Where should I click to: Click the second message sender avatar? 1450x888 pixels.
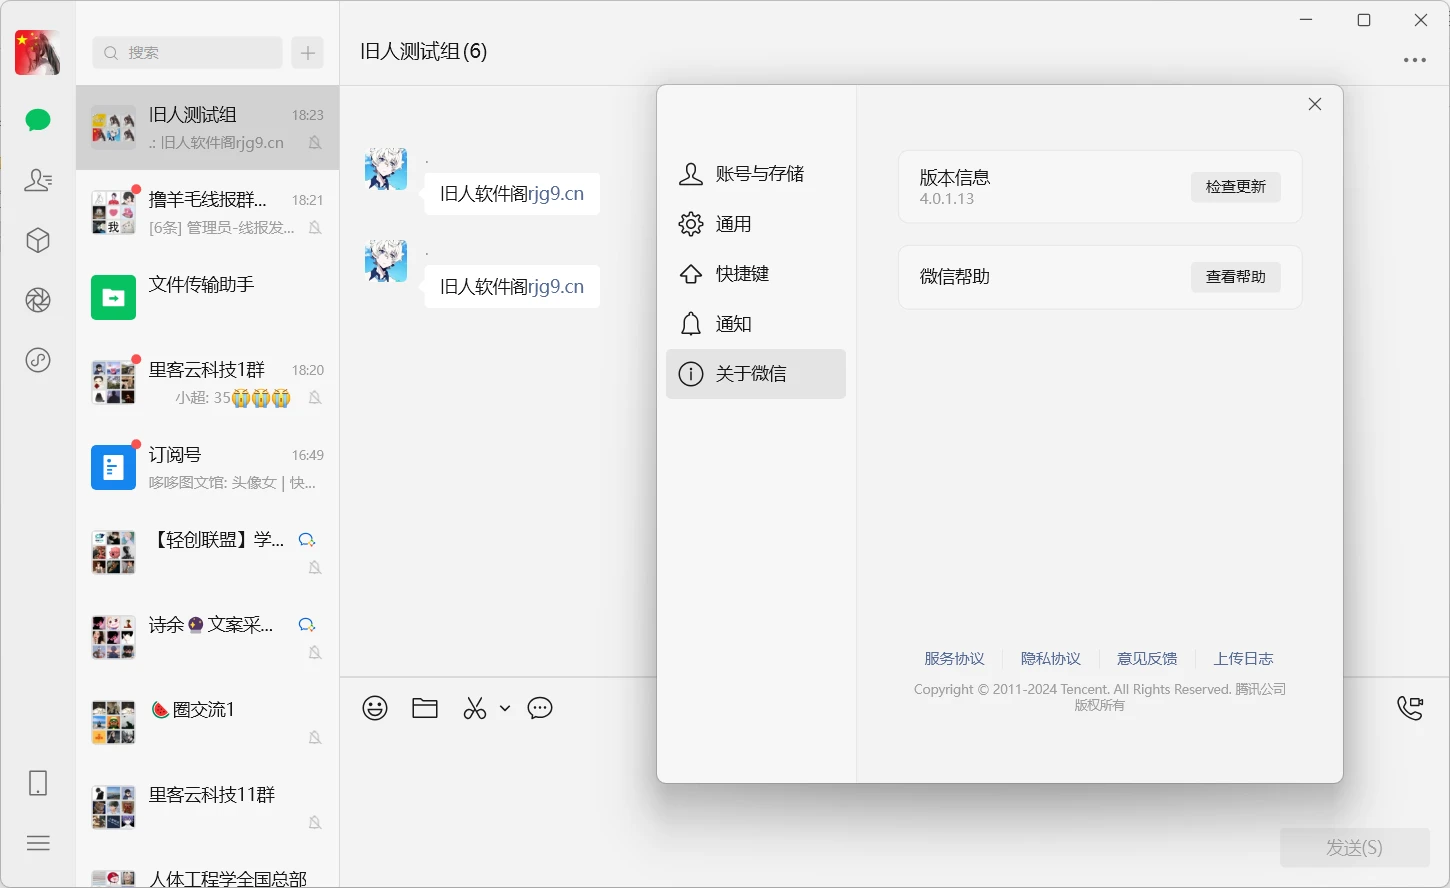(386, 261)
